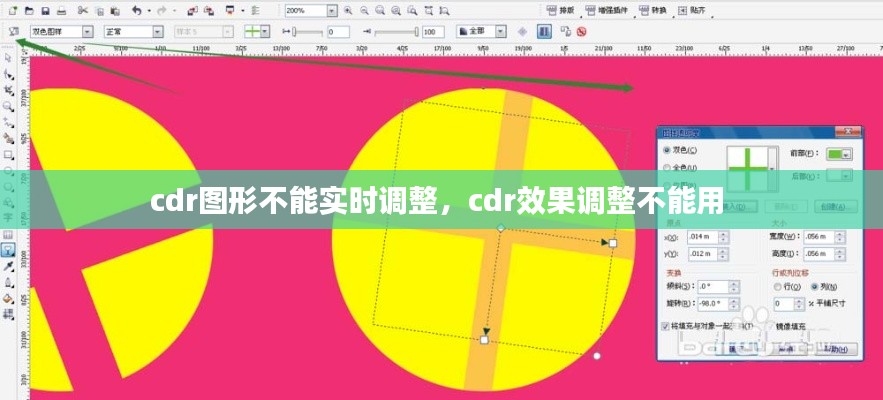This screenshot has height=400, width=883.
Task: Select the Rectangle tool in toolbox
Action: pyautogui.click(x=8, y=154)
